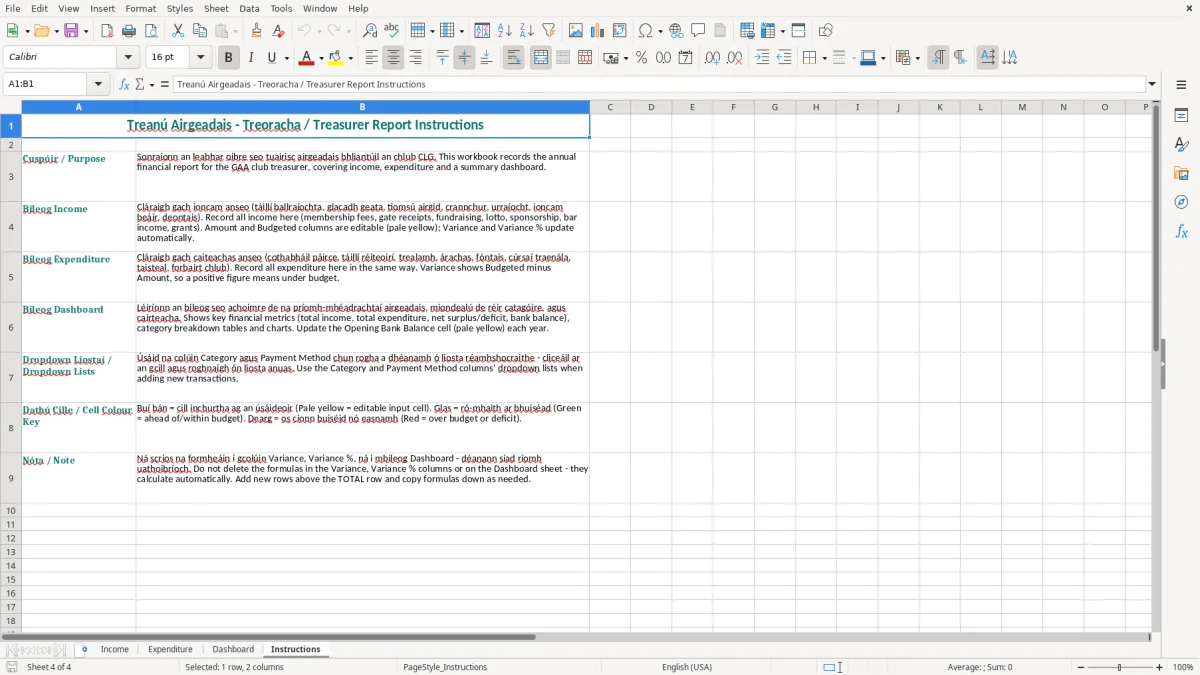
Task: Click the formula bar input line
Action: click(658, 84)
